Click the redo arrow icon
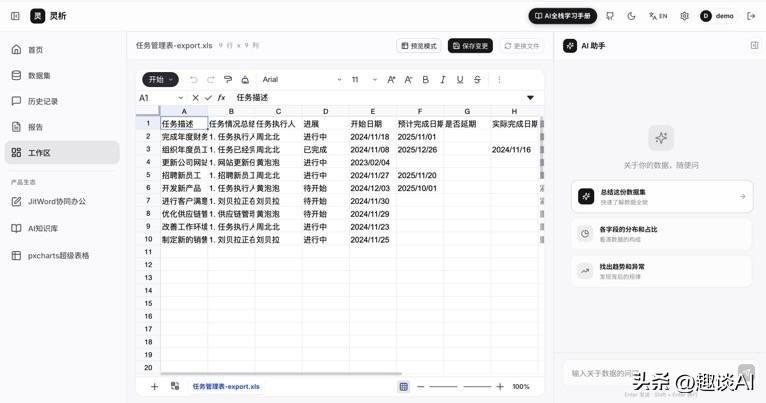766x403 pixels. [x=211, y=80]
